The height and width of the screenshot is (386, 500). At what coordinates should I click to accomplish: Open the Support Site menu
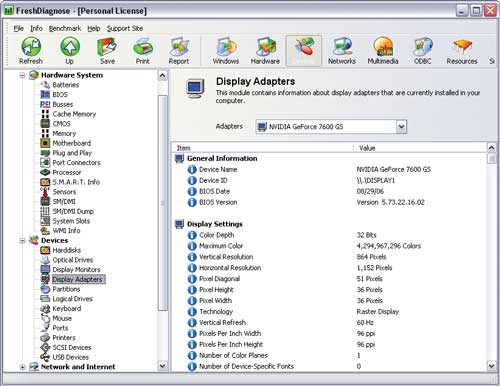125,28
